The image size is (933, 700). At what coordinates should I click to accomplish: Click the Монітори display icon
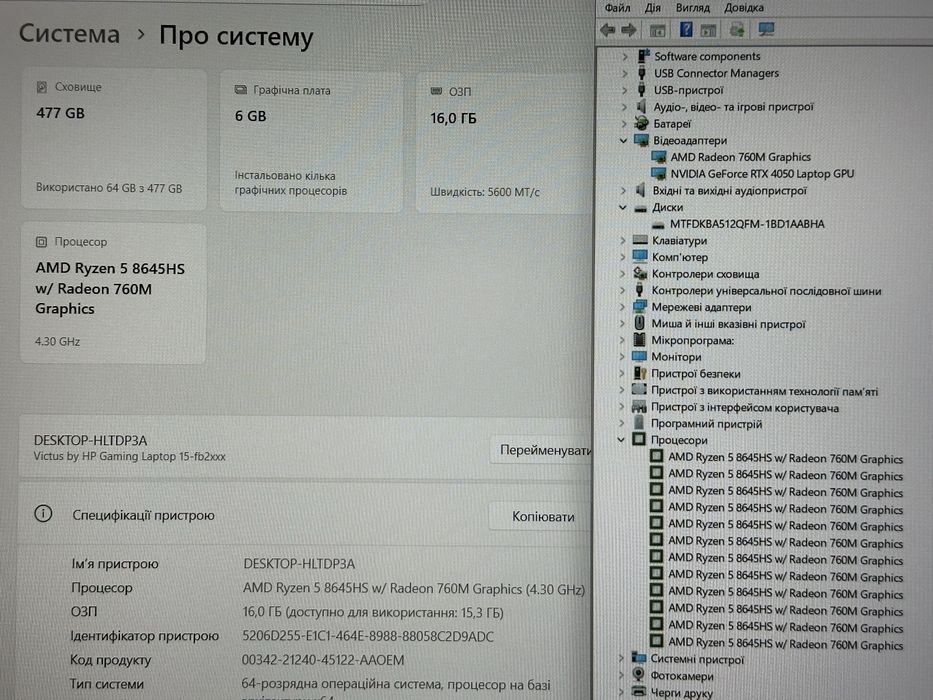coord(640,357)
